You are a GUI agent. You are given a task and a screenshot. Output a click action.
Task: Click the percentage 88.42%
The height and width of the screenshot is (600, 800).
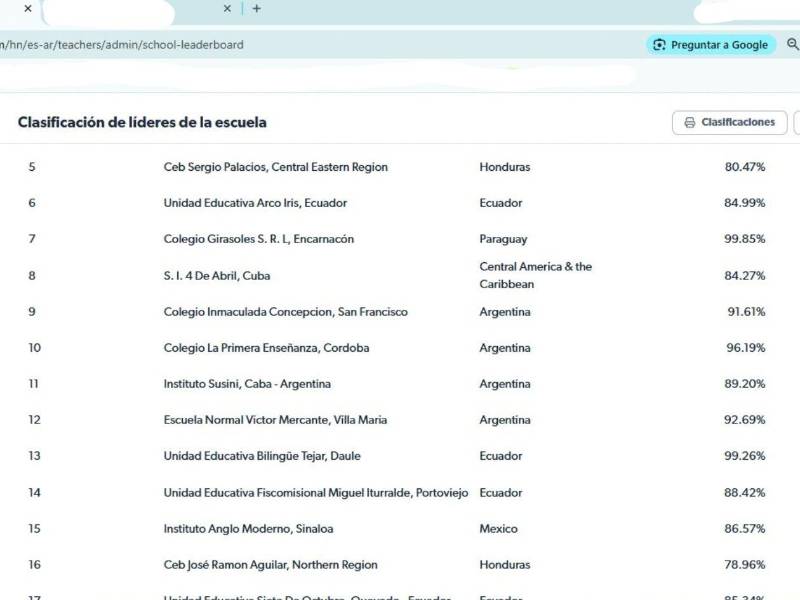[745, 493]
